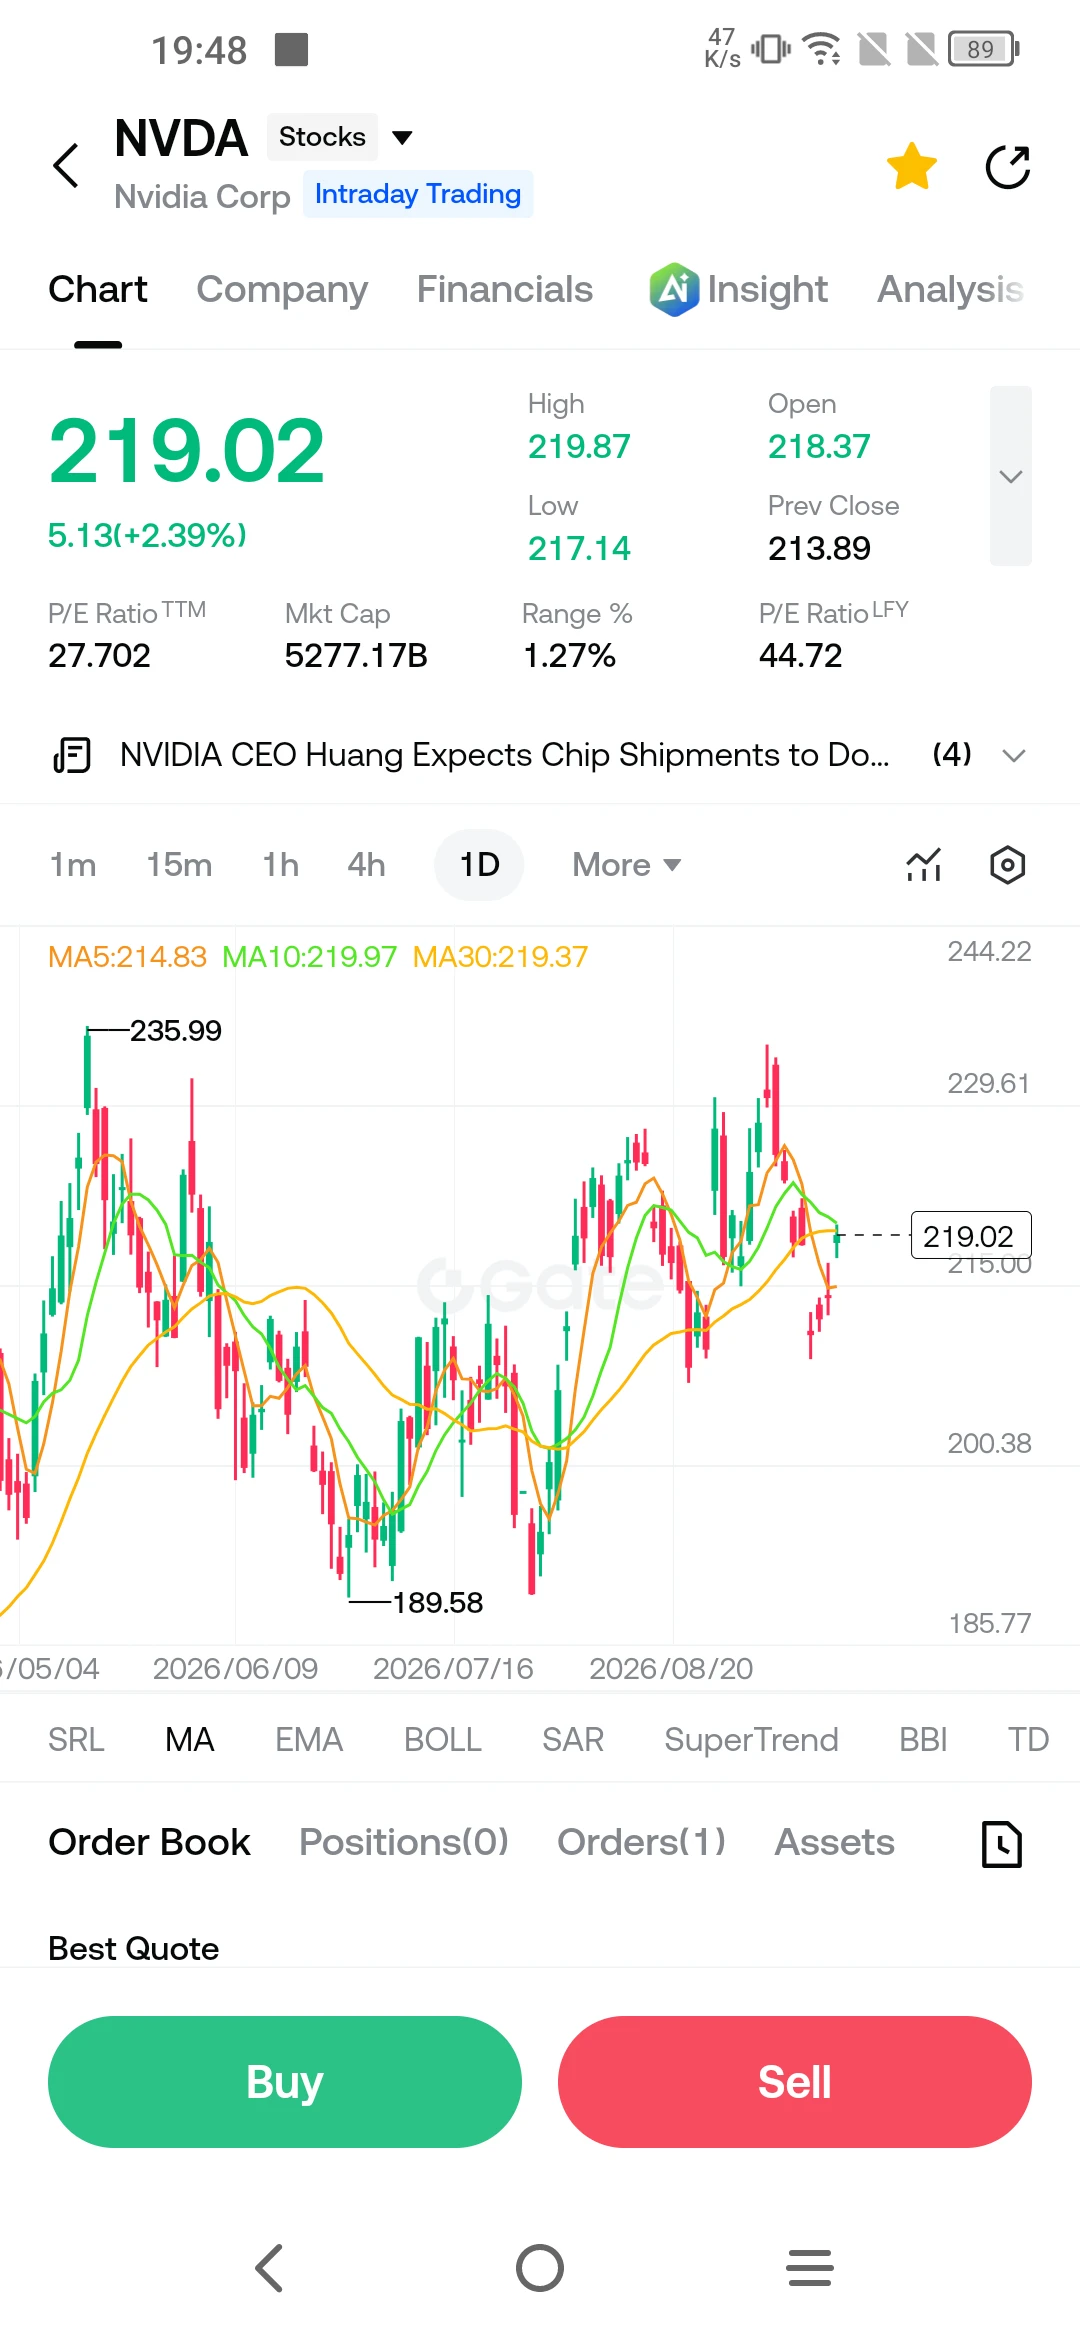The width and height of the screenshot is (1080, 2340).
Task: Open the Orders(1) tab
Action: pos(642,1842)
